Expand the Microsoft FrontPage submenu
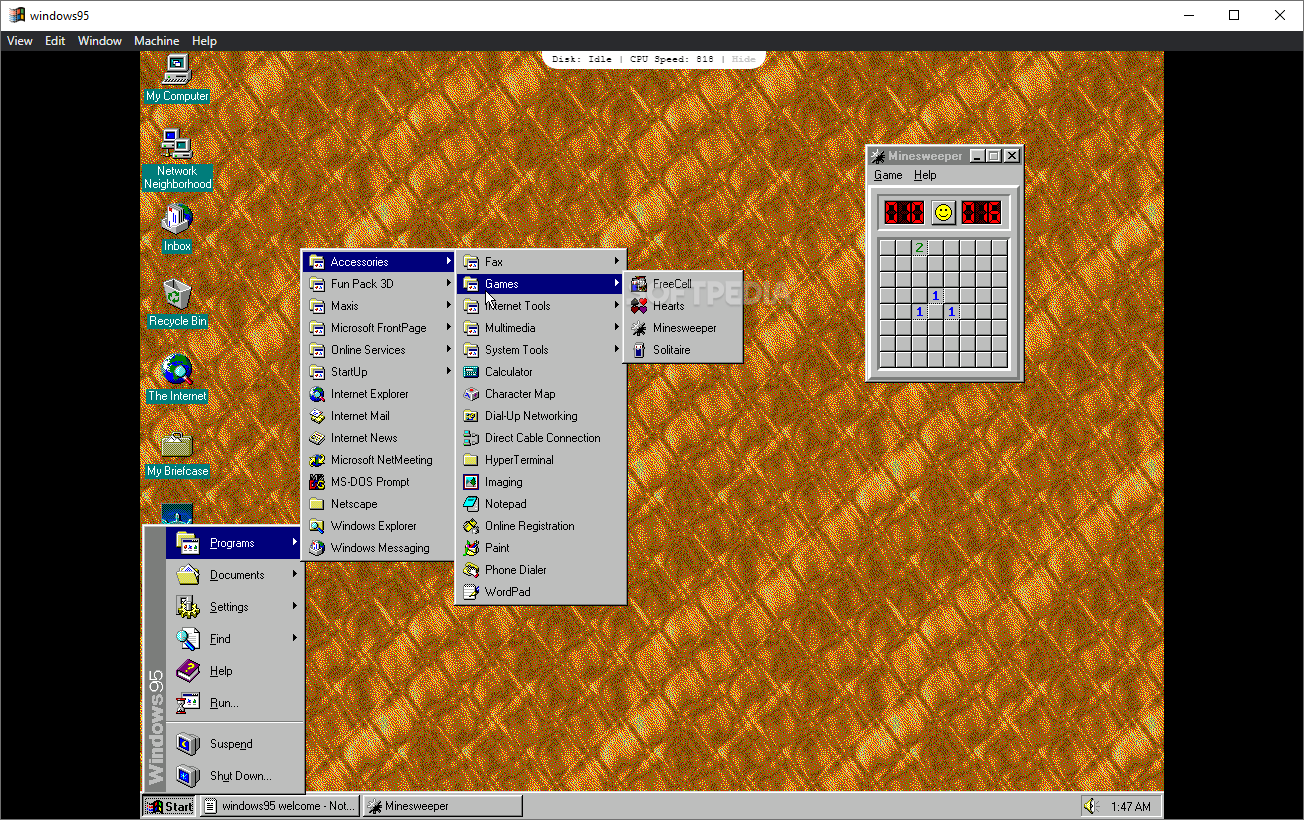Screen dimensions: 1304x820 (x=379, y=328)
